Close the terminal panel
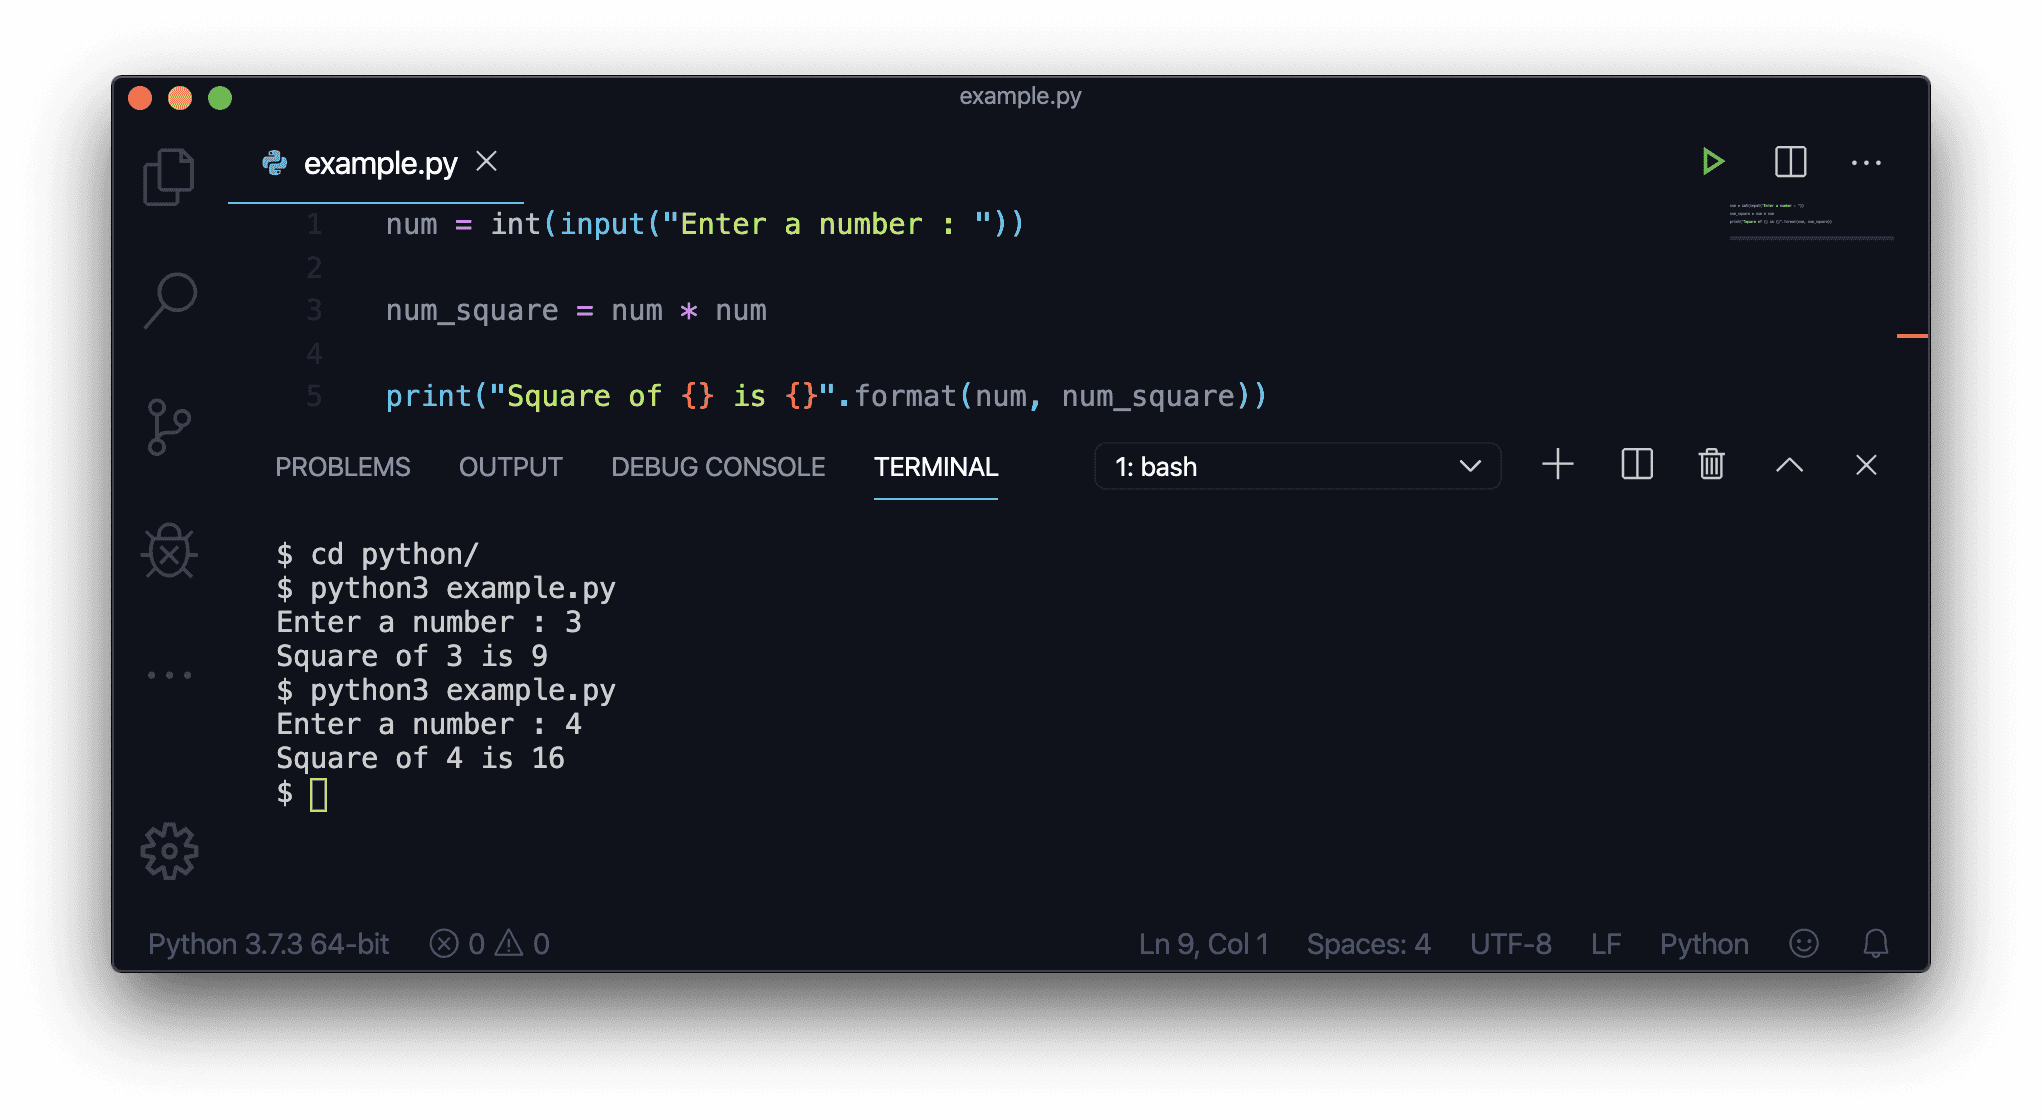This screenshot has height=1120, width=2042. pos(1866,465)
